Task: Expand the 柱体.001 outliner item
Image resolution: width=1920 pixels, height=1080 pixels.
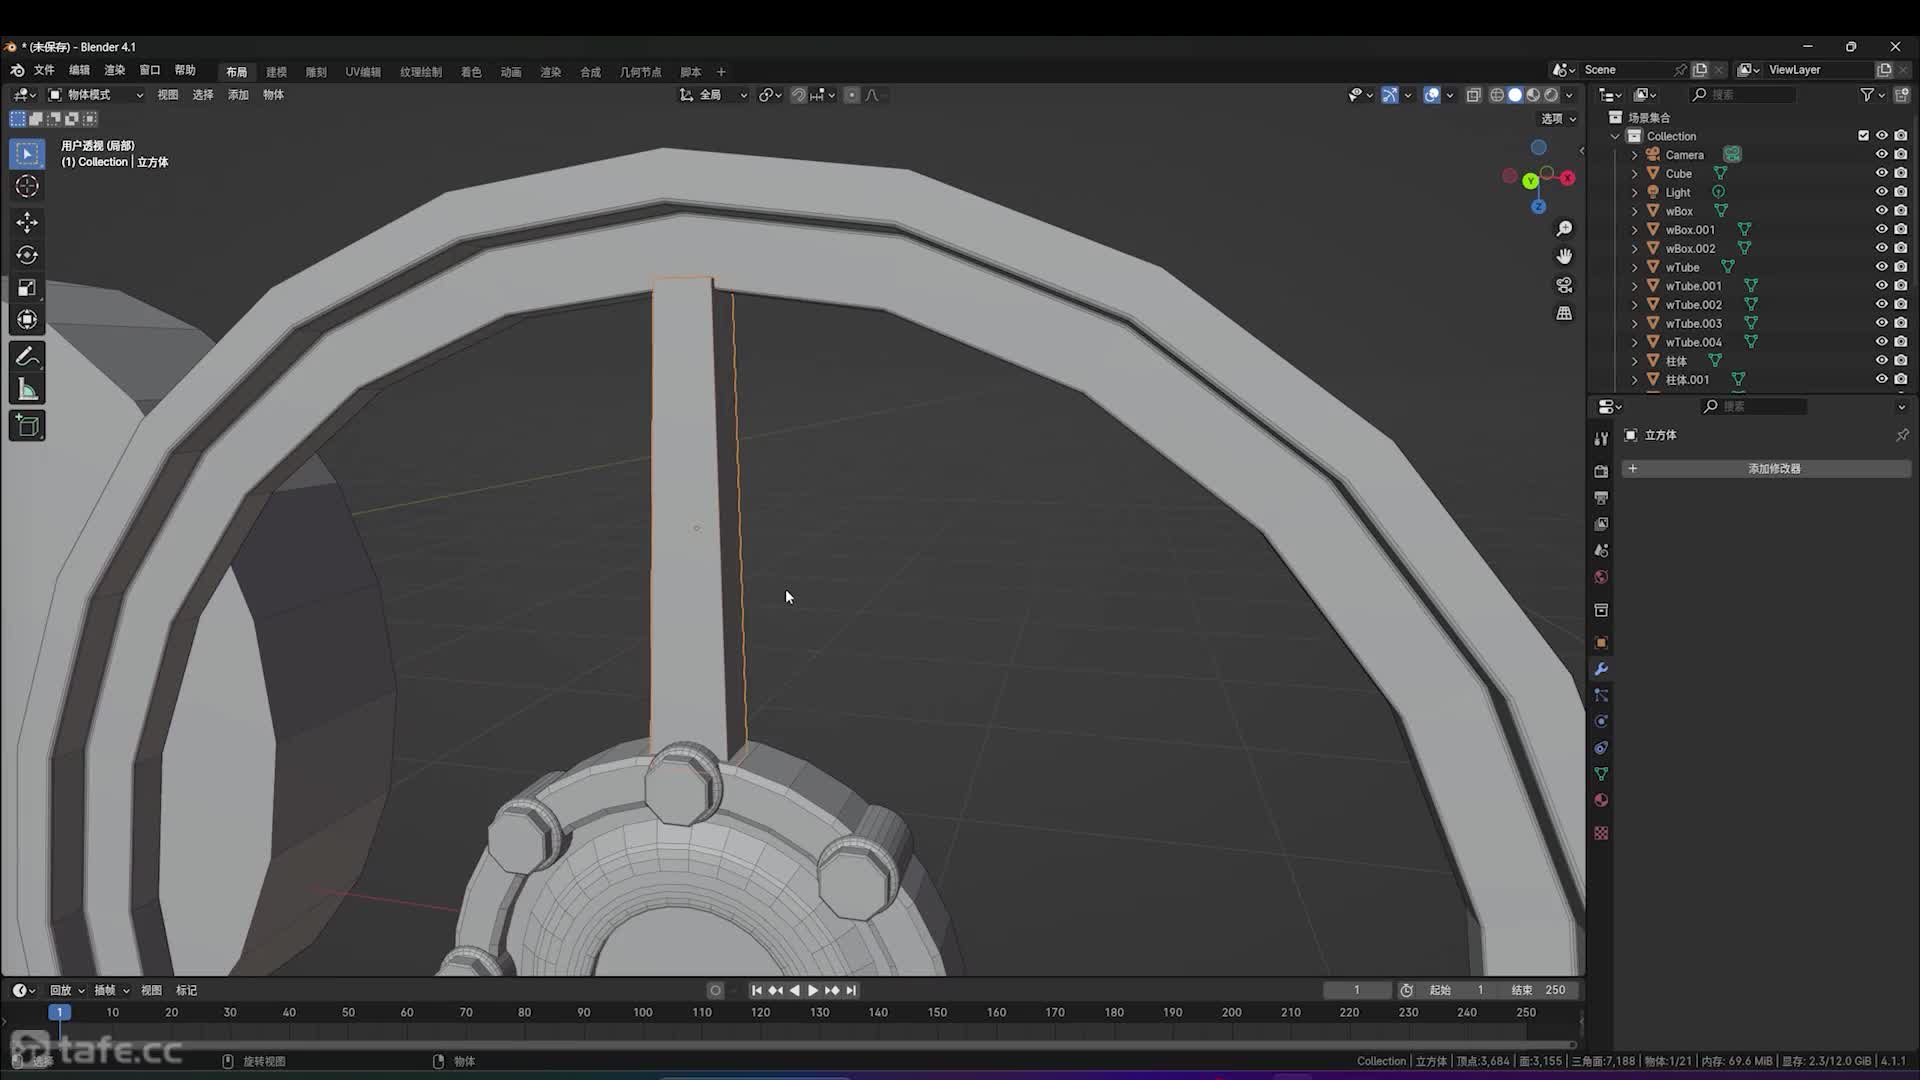Action: [1635, 380]
